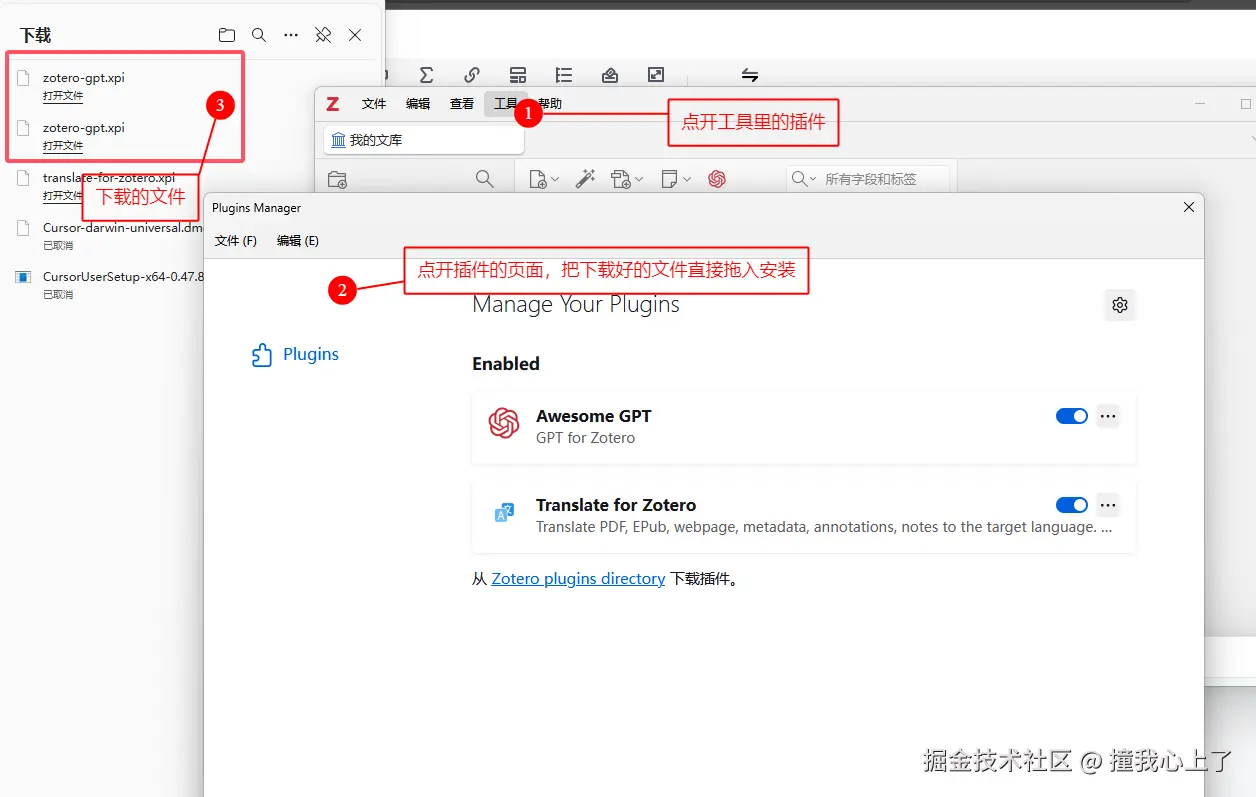Click the GPT icon in Zotero's toolbar
1256x797 pixels.
point(717,178)
